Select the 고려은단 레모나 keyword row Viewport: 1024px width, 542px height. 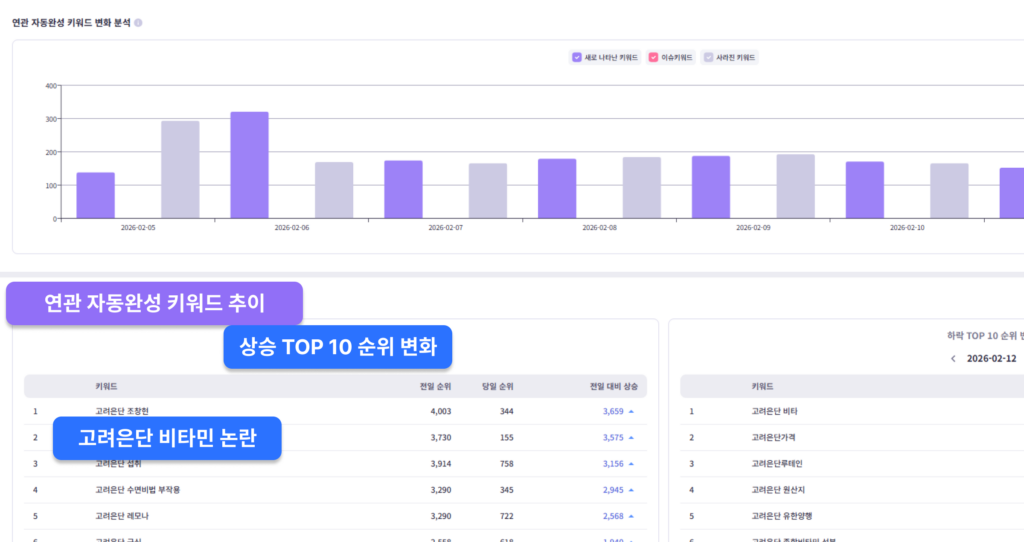(122, 516)
